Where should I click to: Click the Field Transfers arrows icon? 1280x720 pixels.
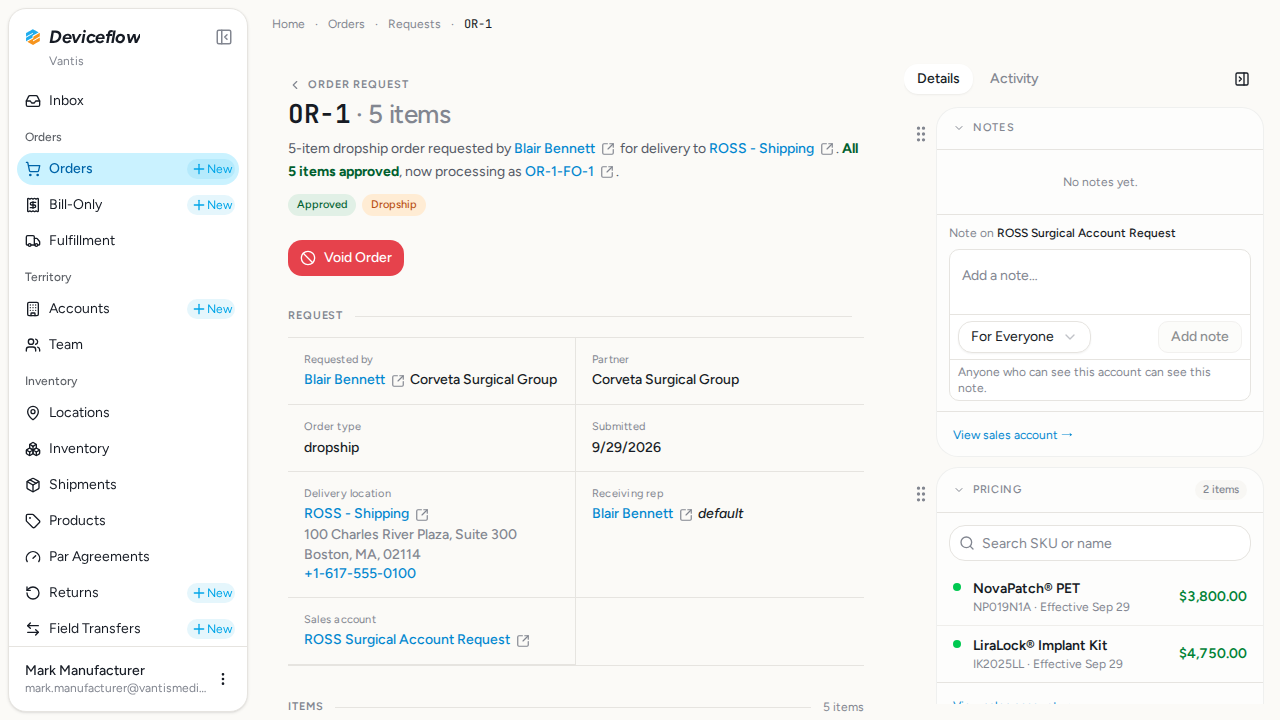click(x=33, y=629)
